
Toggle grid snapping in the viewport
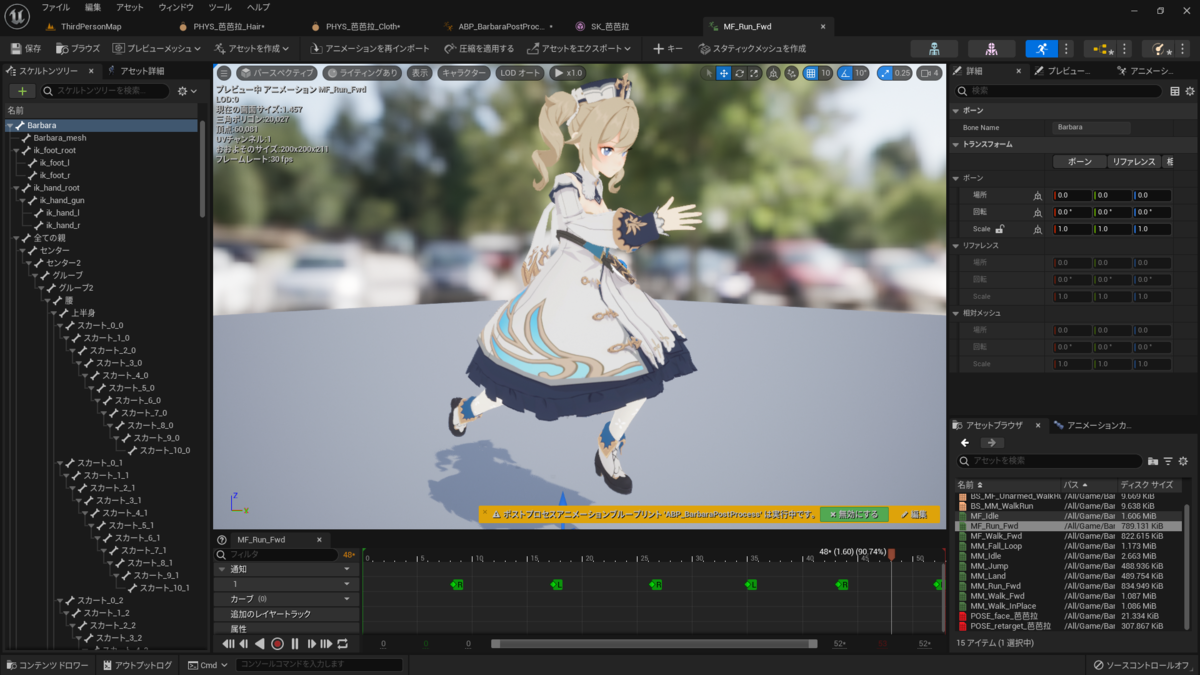point(811,73)
